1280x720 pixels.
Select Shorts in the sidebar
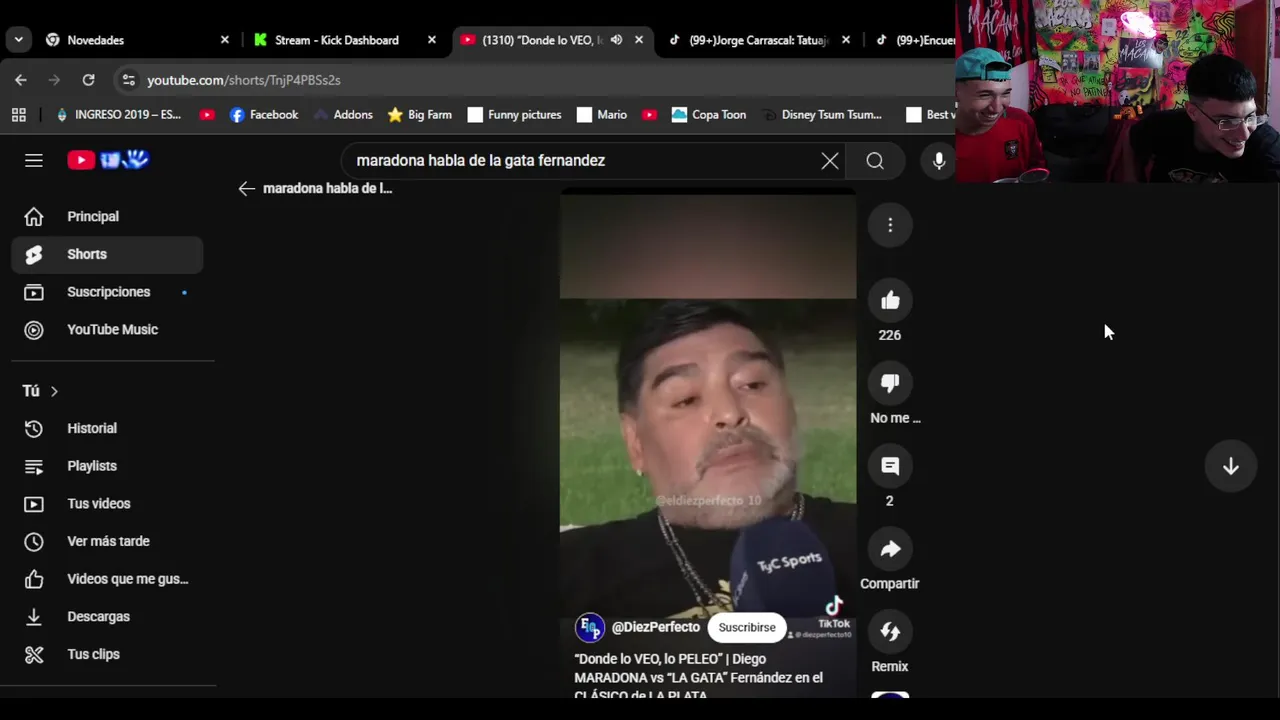[108, 254]
